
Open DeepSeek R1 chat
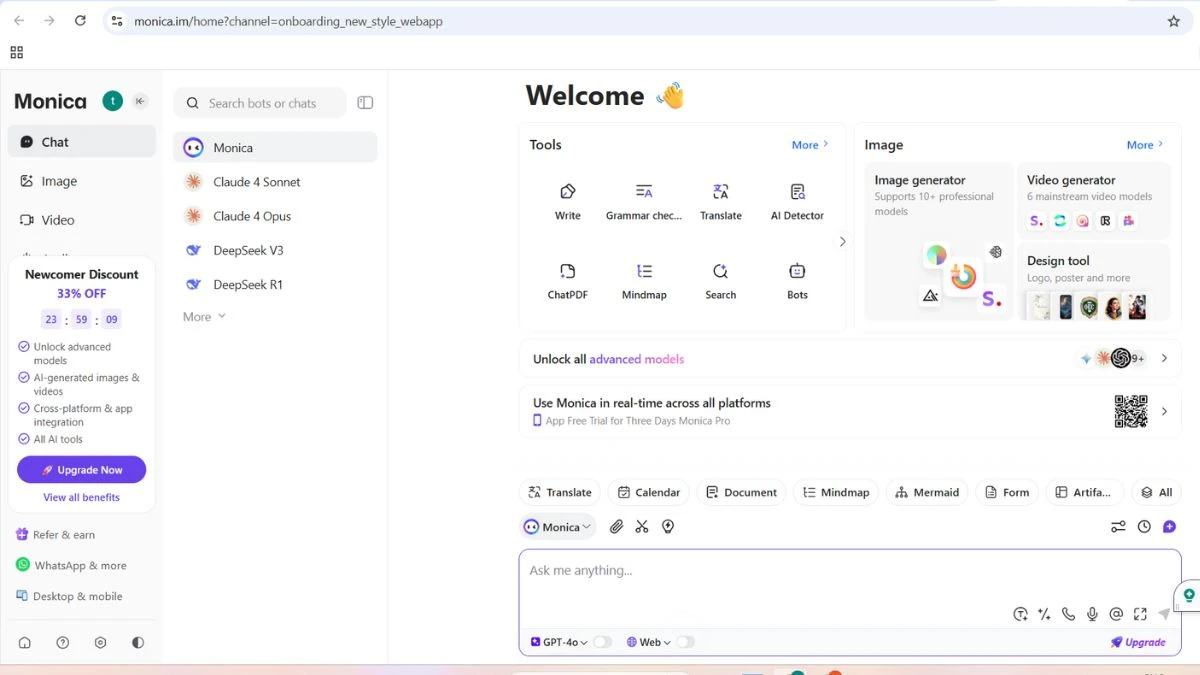point(275,284)
